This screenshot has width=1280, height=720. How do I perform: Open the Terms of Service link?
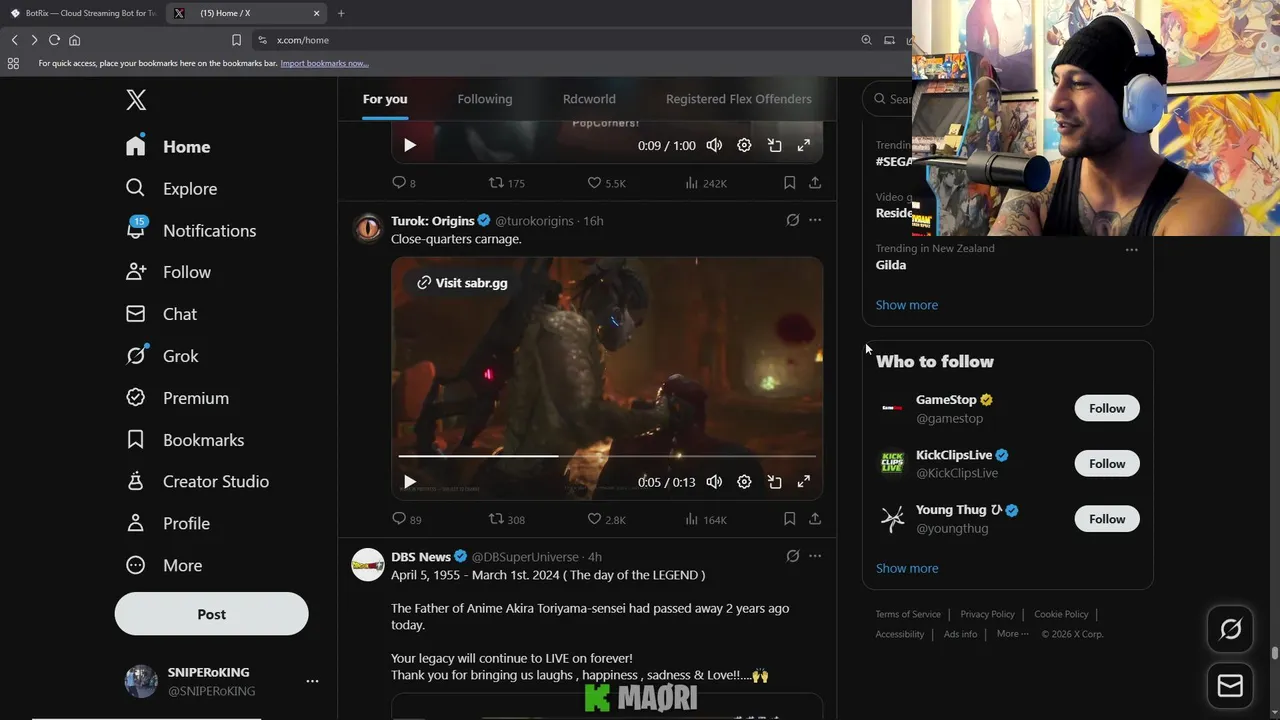click(908, 614)
